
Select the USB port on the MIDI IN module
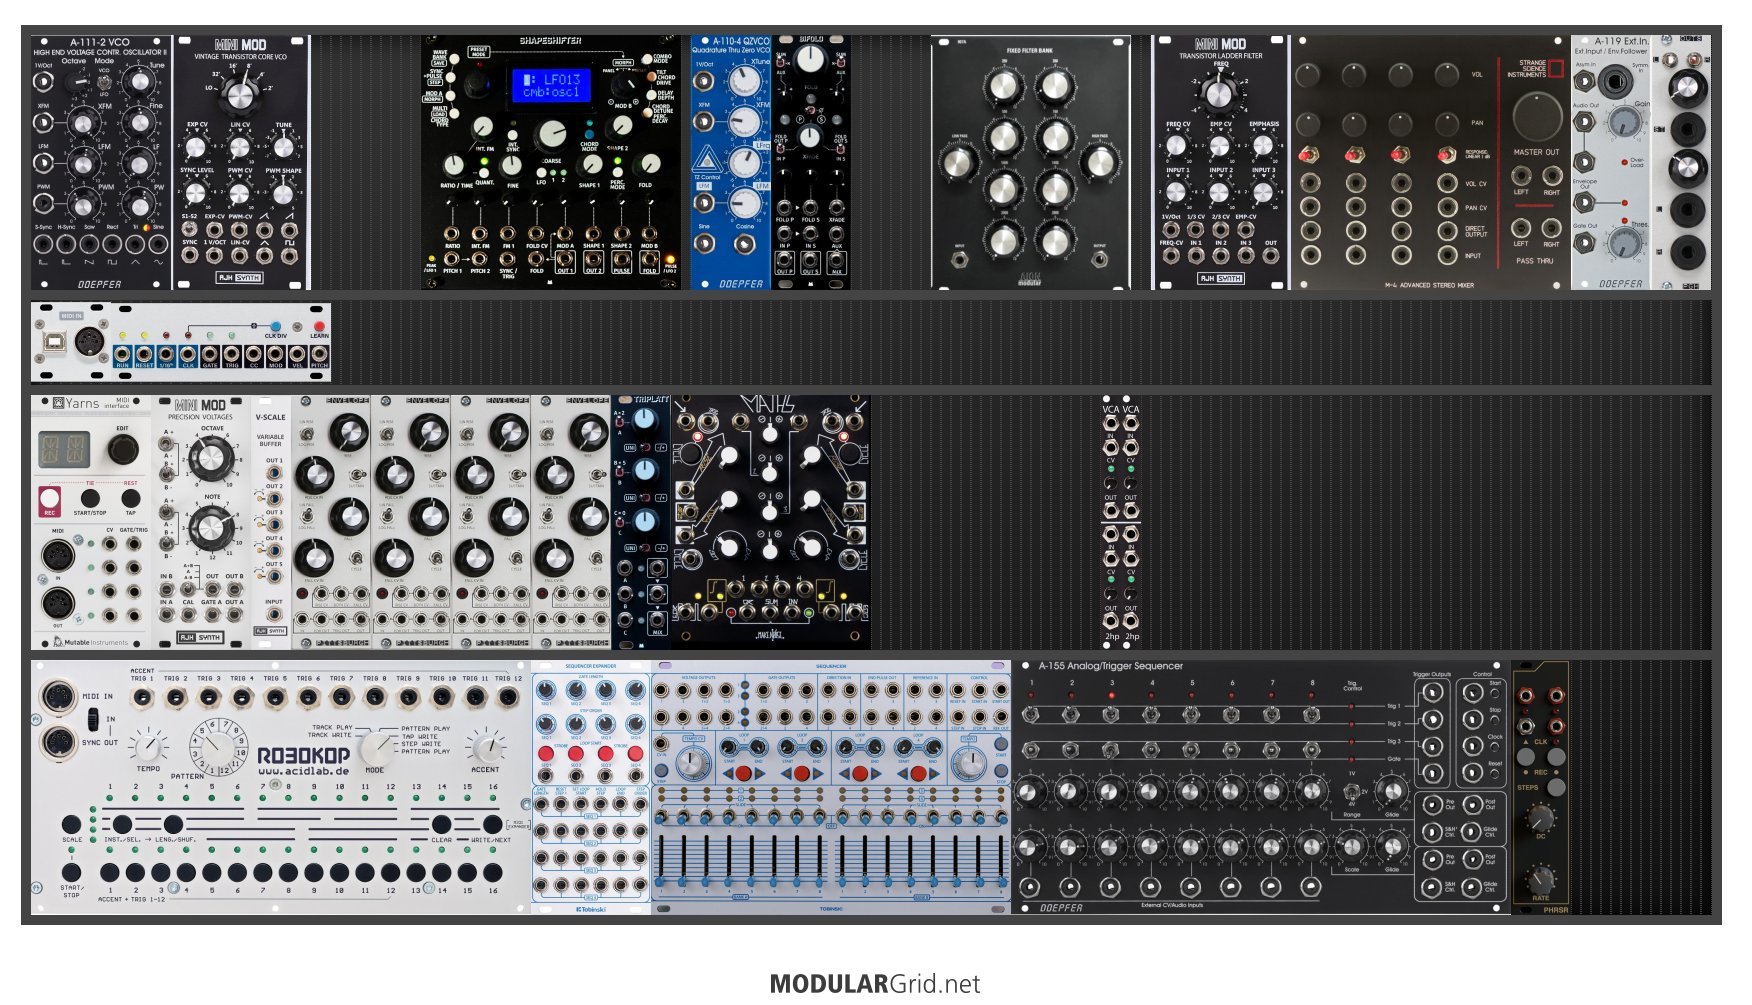click(55, 341)
